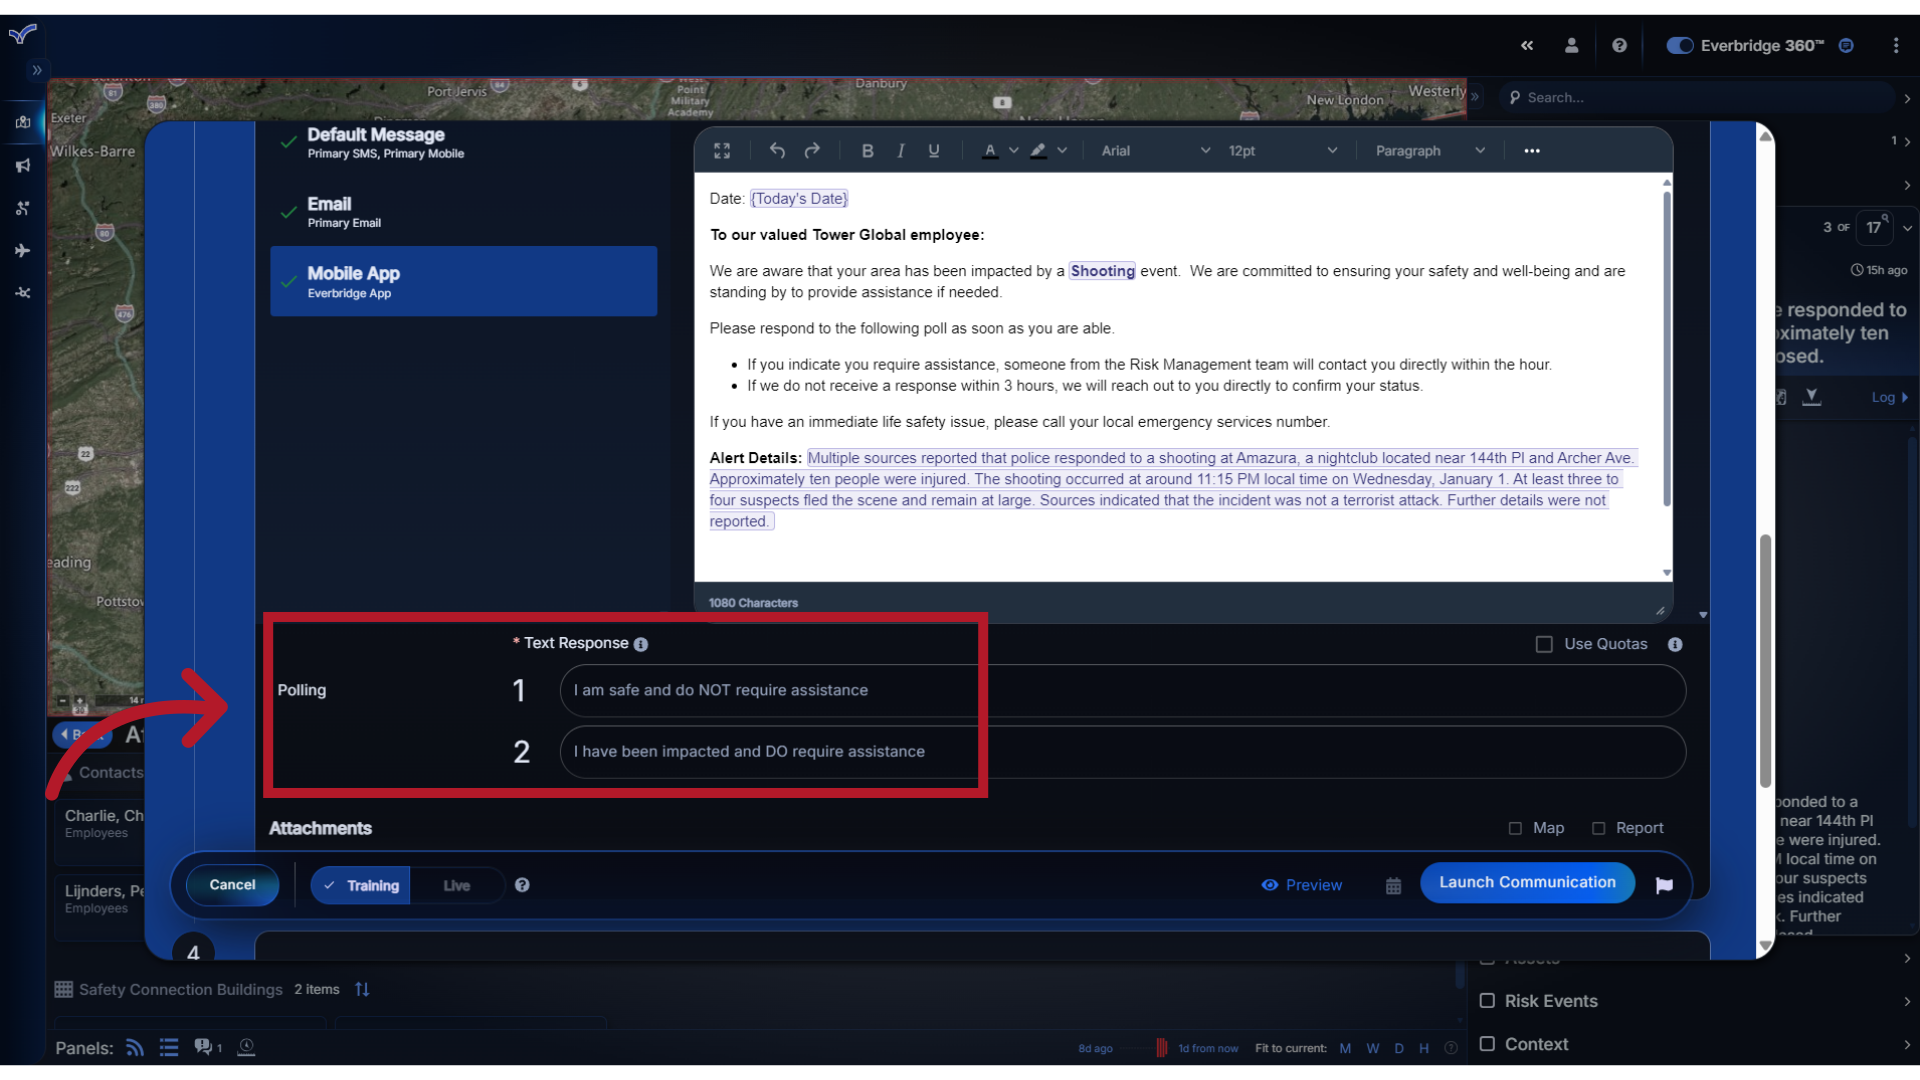Click the highlight color brush icon
The width and height of the screenshot is (1920, 1080).
(1038, 149)
